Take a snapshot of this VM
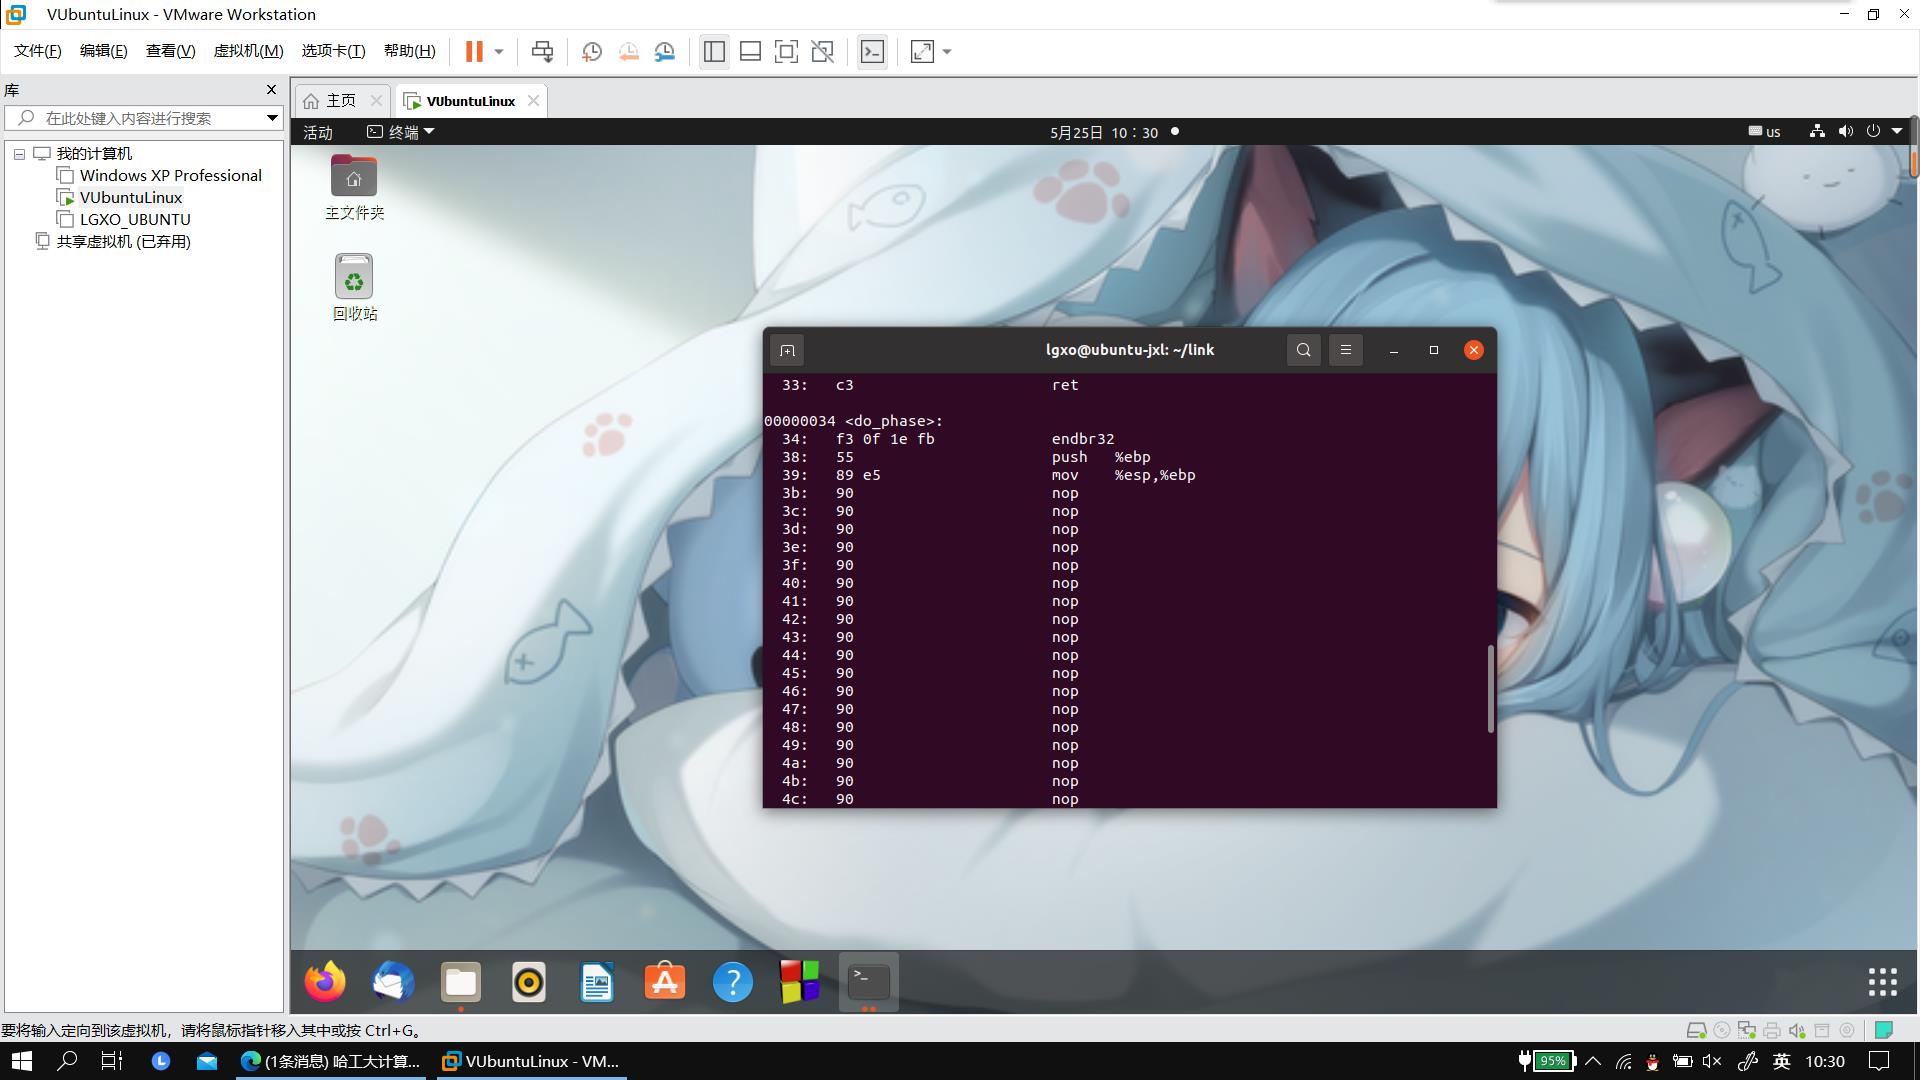This screenshot has width=1920, height=1080. (x=591, y=52)
